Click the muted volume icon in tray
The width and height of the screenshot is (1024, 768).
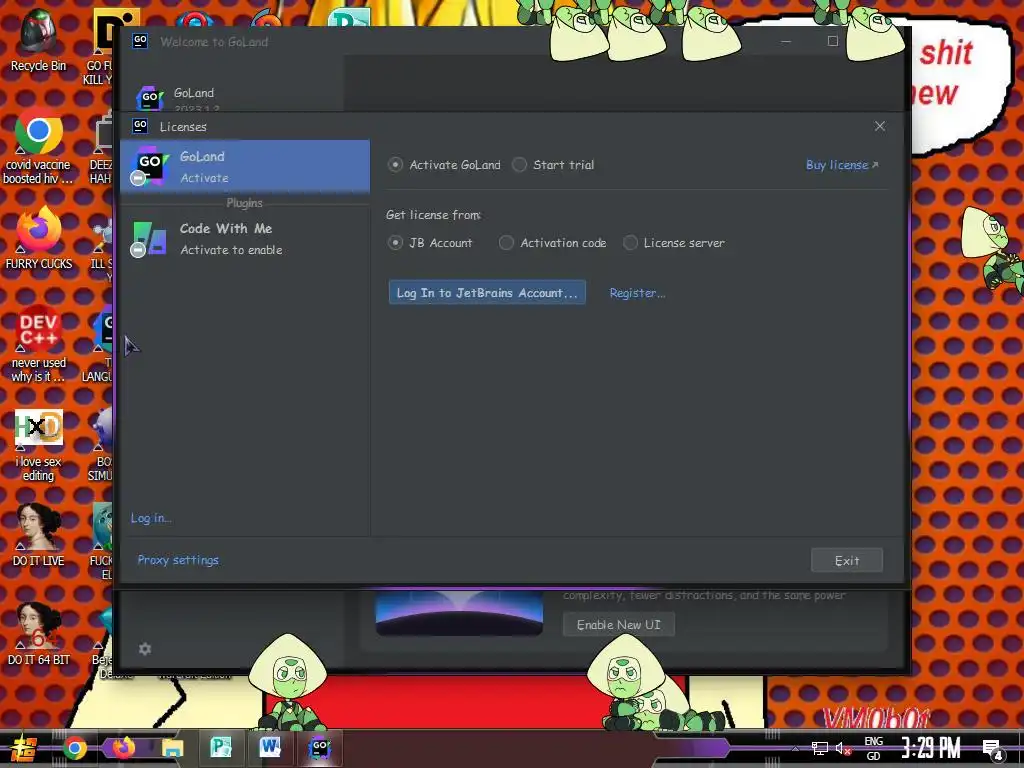click(x=843, y=748)
